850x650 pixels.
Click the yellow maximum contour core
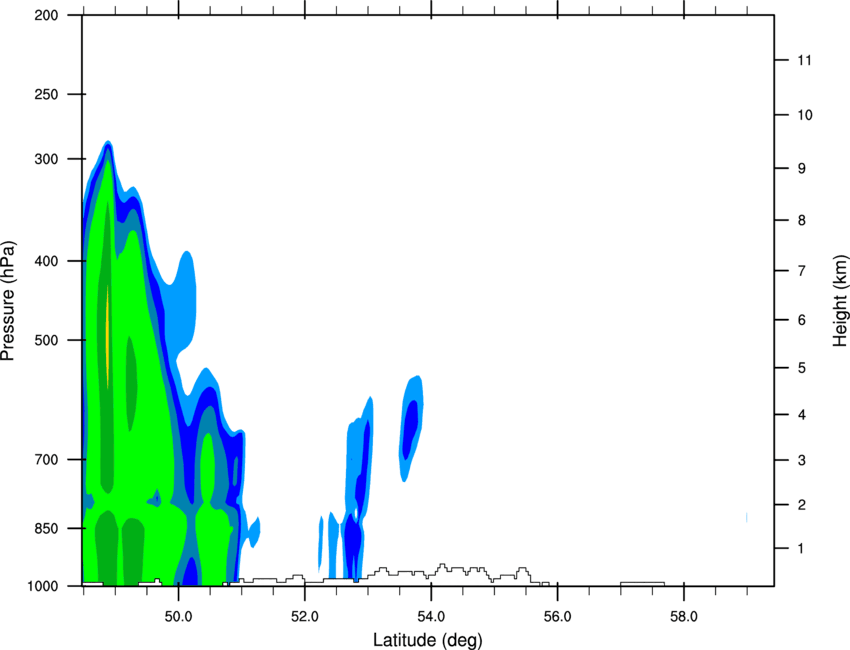click(107, 336)
